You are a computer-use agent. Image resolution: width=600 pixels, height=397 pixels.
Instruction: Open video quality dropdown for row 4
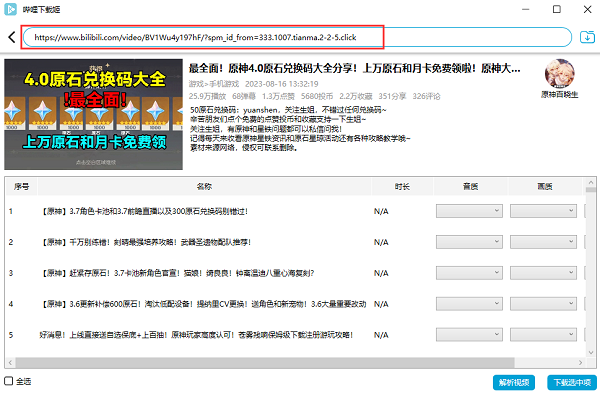(x=543, y=304)
